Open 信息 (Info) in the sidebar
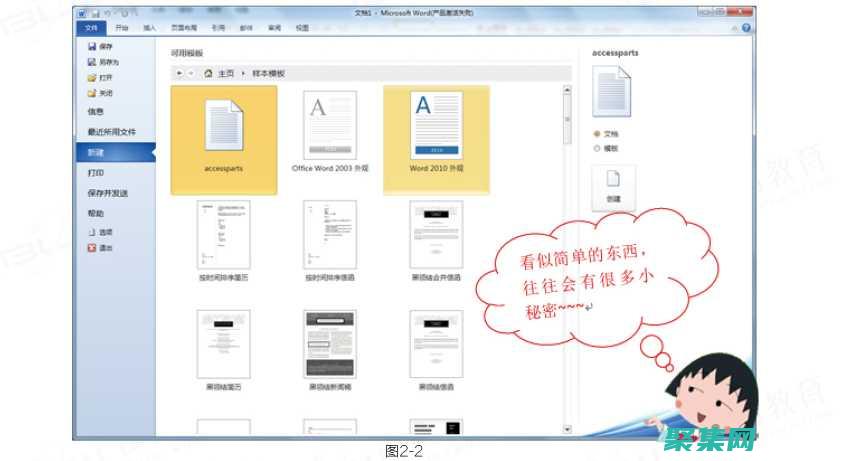The image size is (844, 461). coord(95,111)
